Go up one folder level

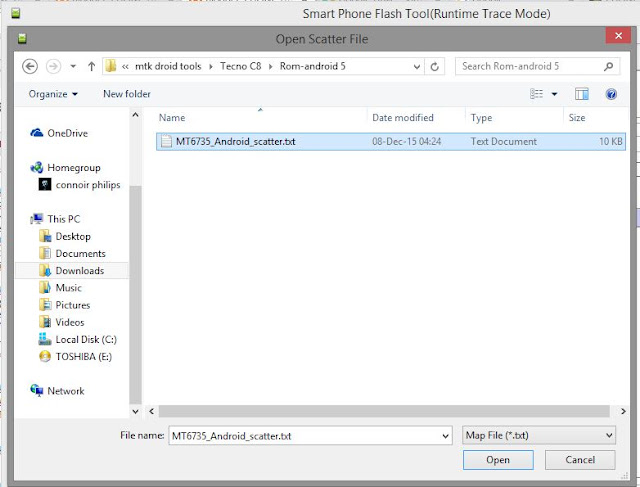click(x=91, y=66)
